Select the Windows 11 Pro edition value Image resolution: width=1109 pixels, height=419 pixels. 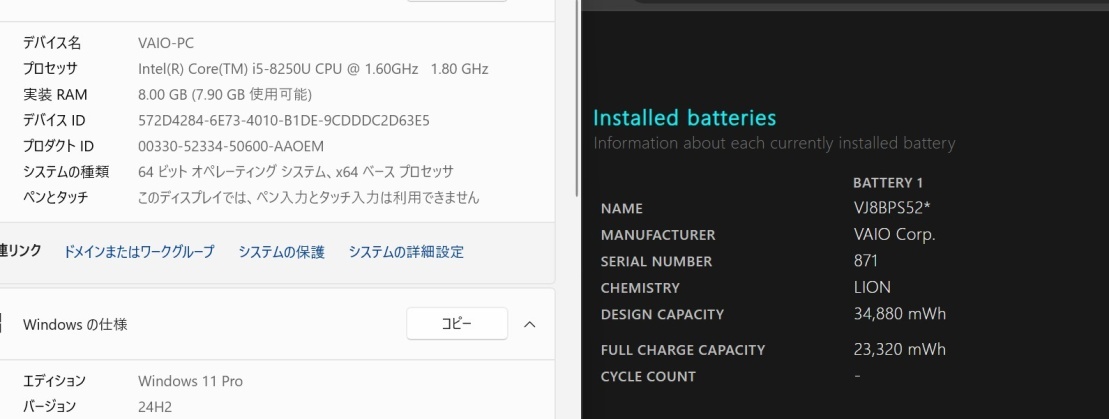[x=190, y=381]
